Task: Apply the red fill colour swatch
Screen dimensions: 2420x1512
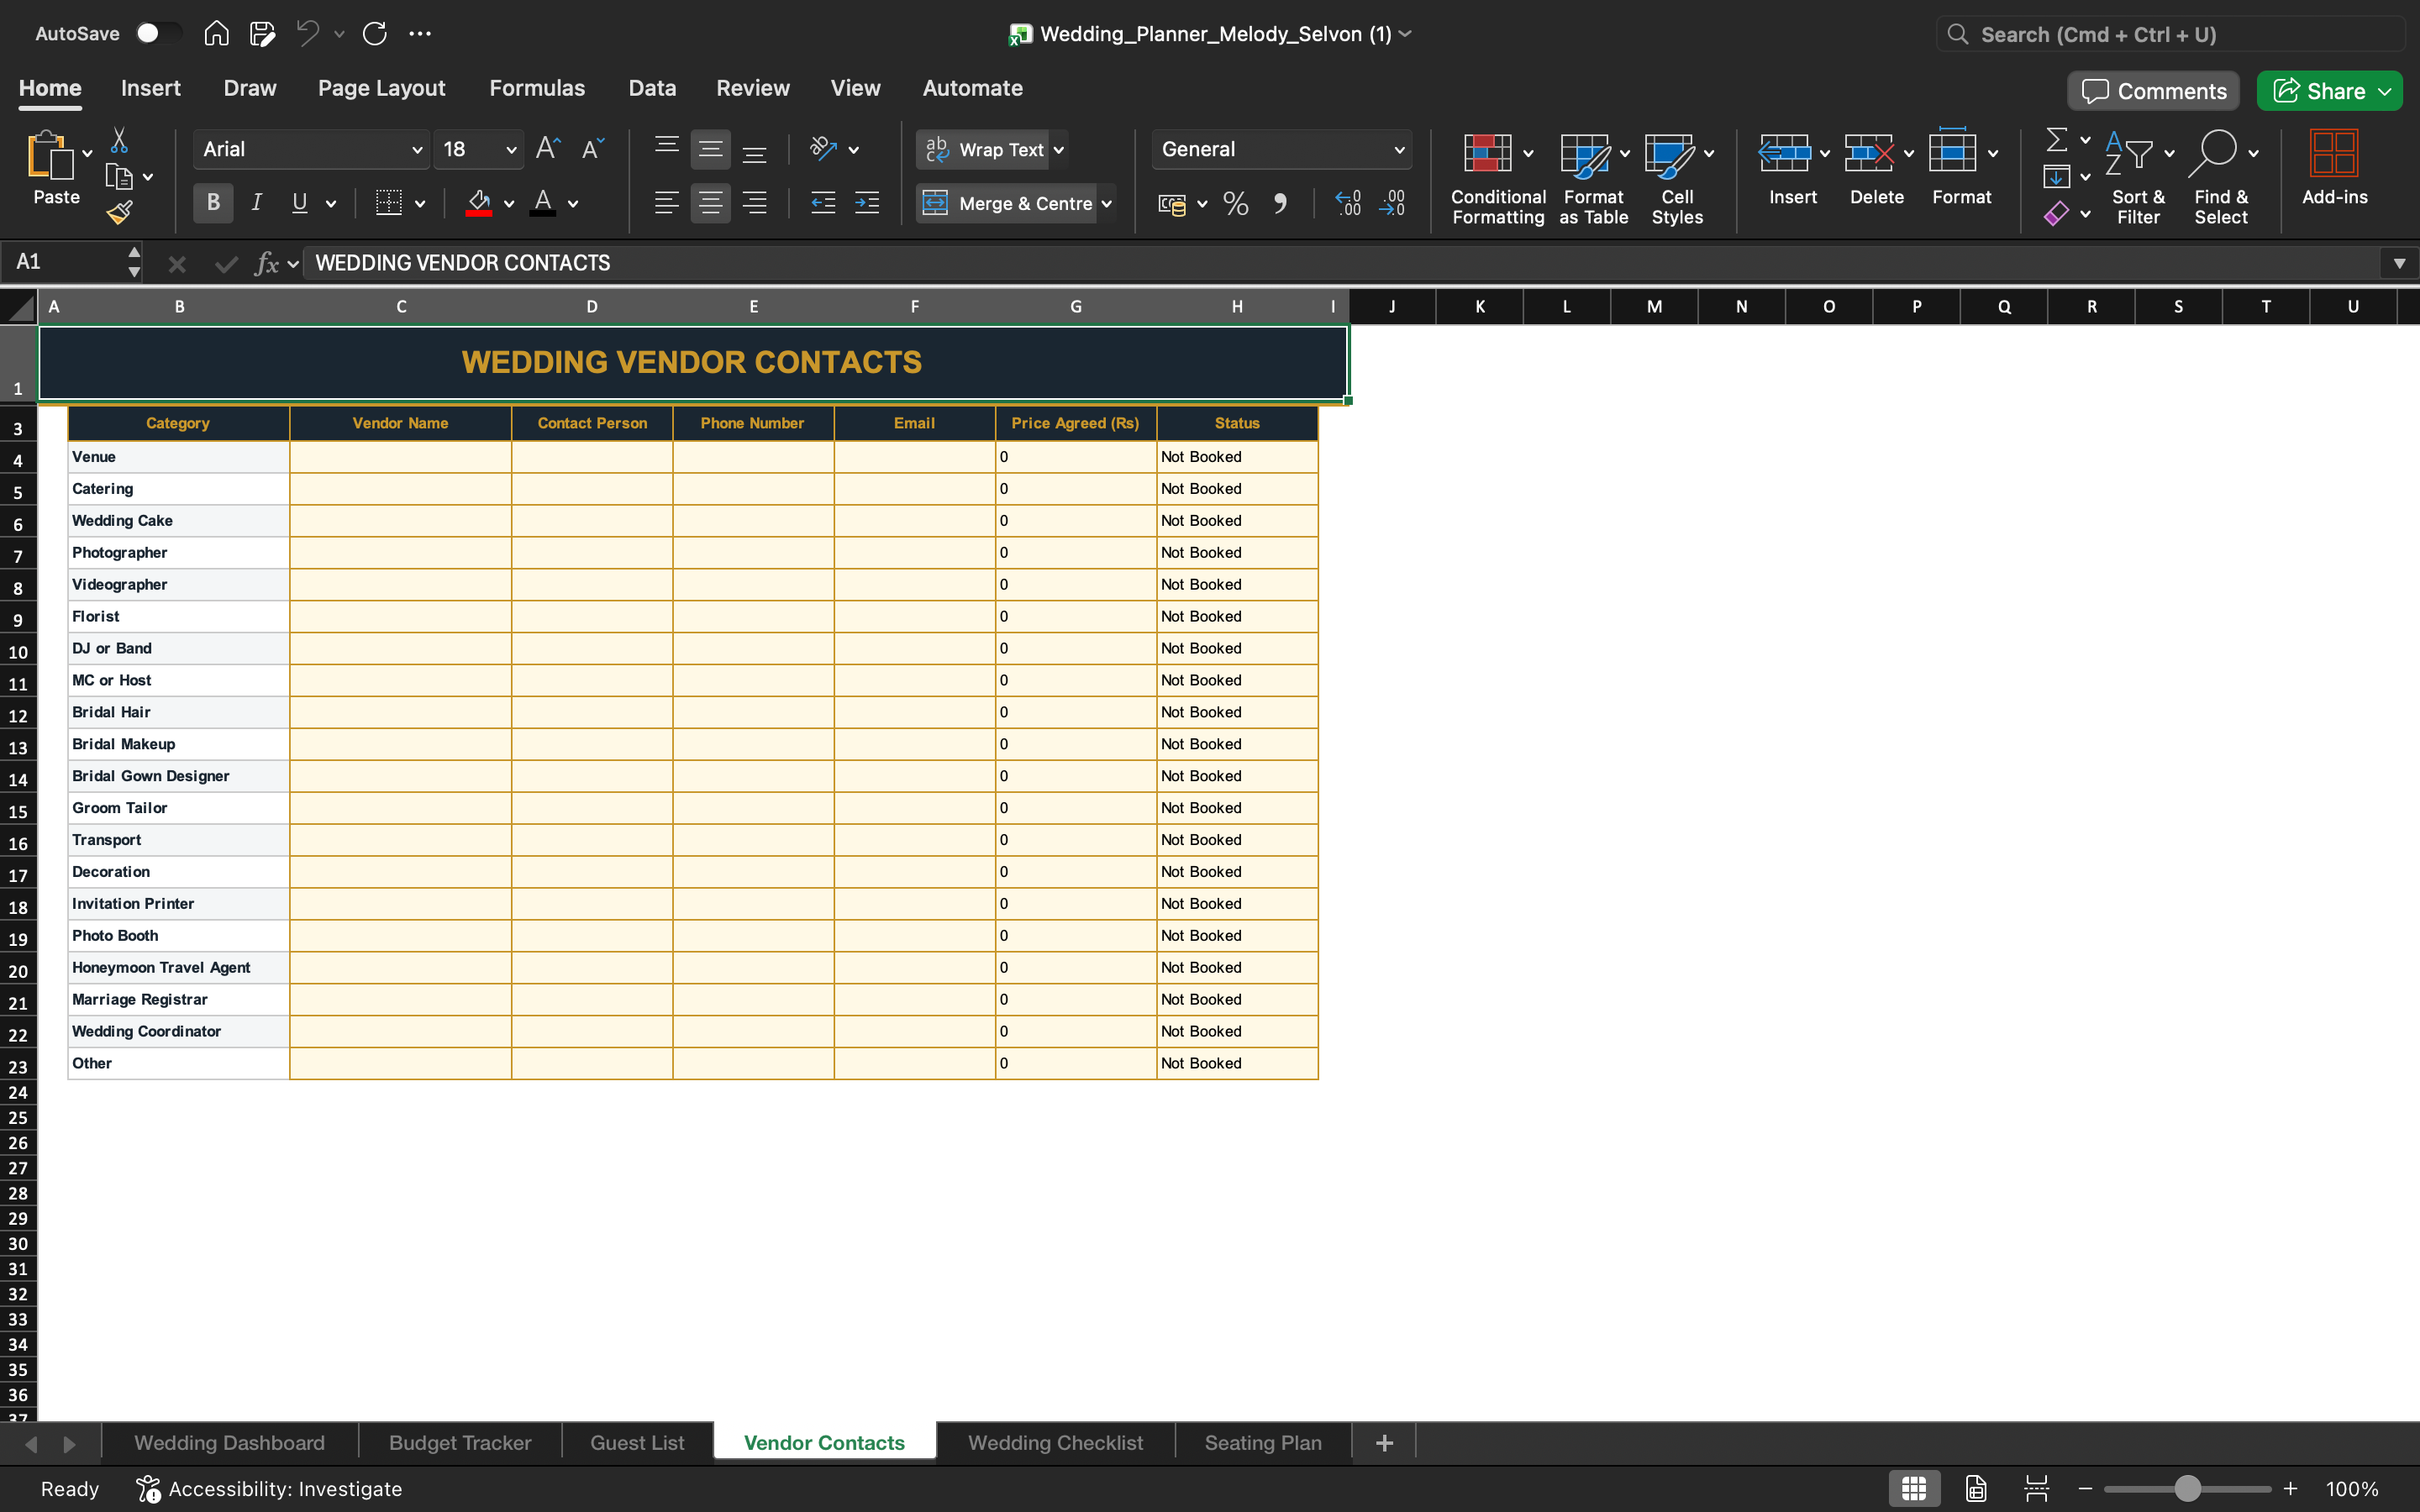Action: click(479, 203)
